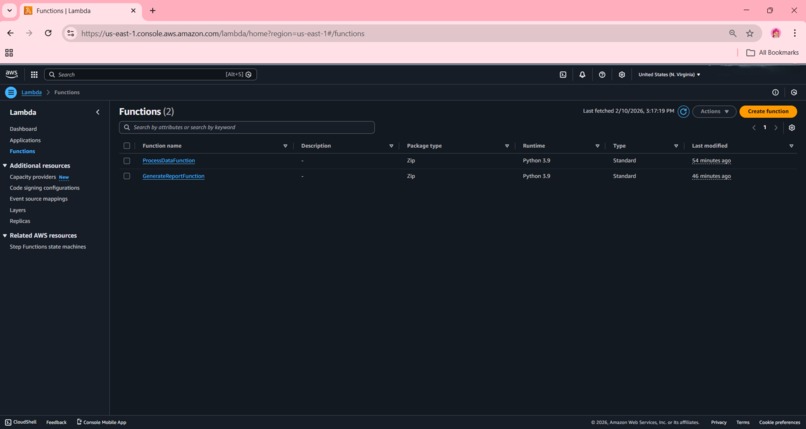Focus the functions search by attributes field

[x=247, y=127]
